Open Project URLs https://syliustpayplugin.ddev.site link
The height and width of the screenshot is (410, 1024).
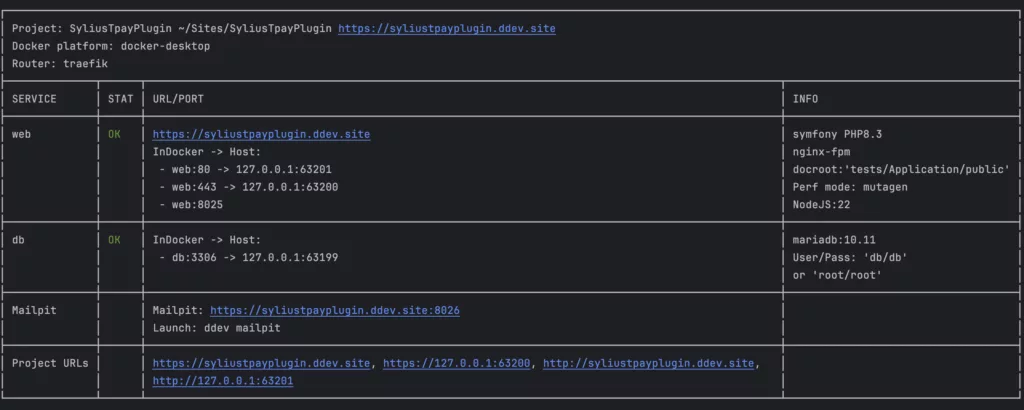point(261,364)
